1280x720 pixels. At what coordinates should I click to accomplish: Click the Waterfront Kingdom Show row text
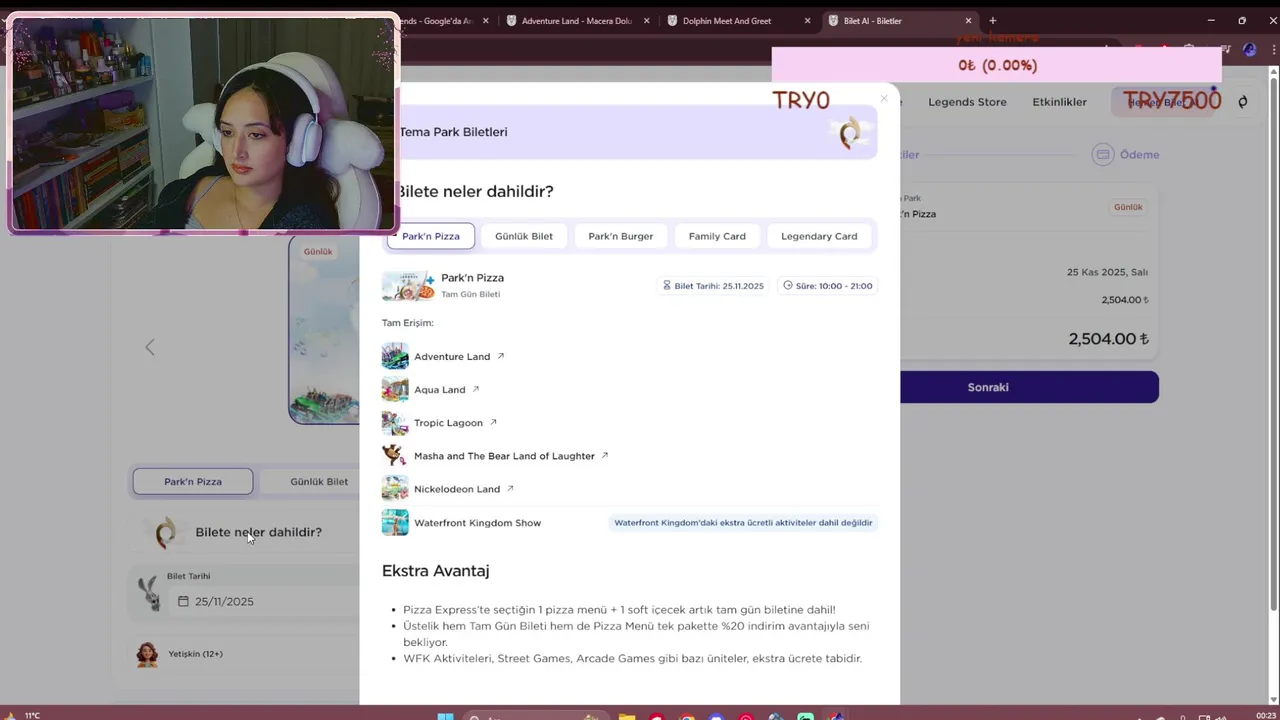coord(477,522)
